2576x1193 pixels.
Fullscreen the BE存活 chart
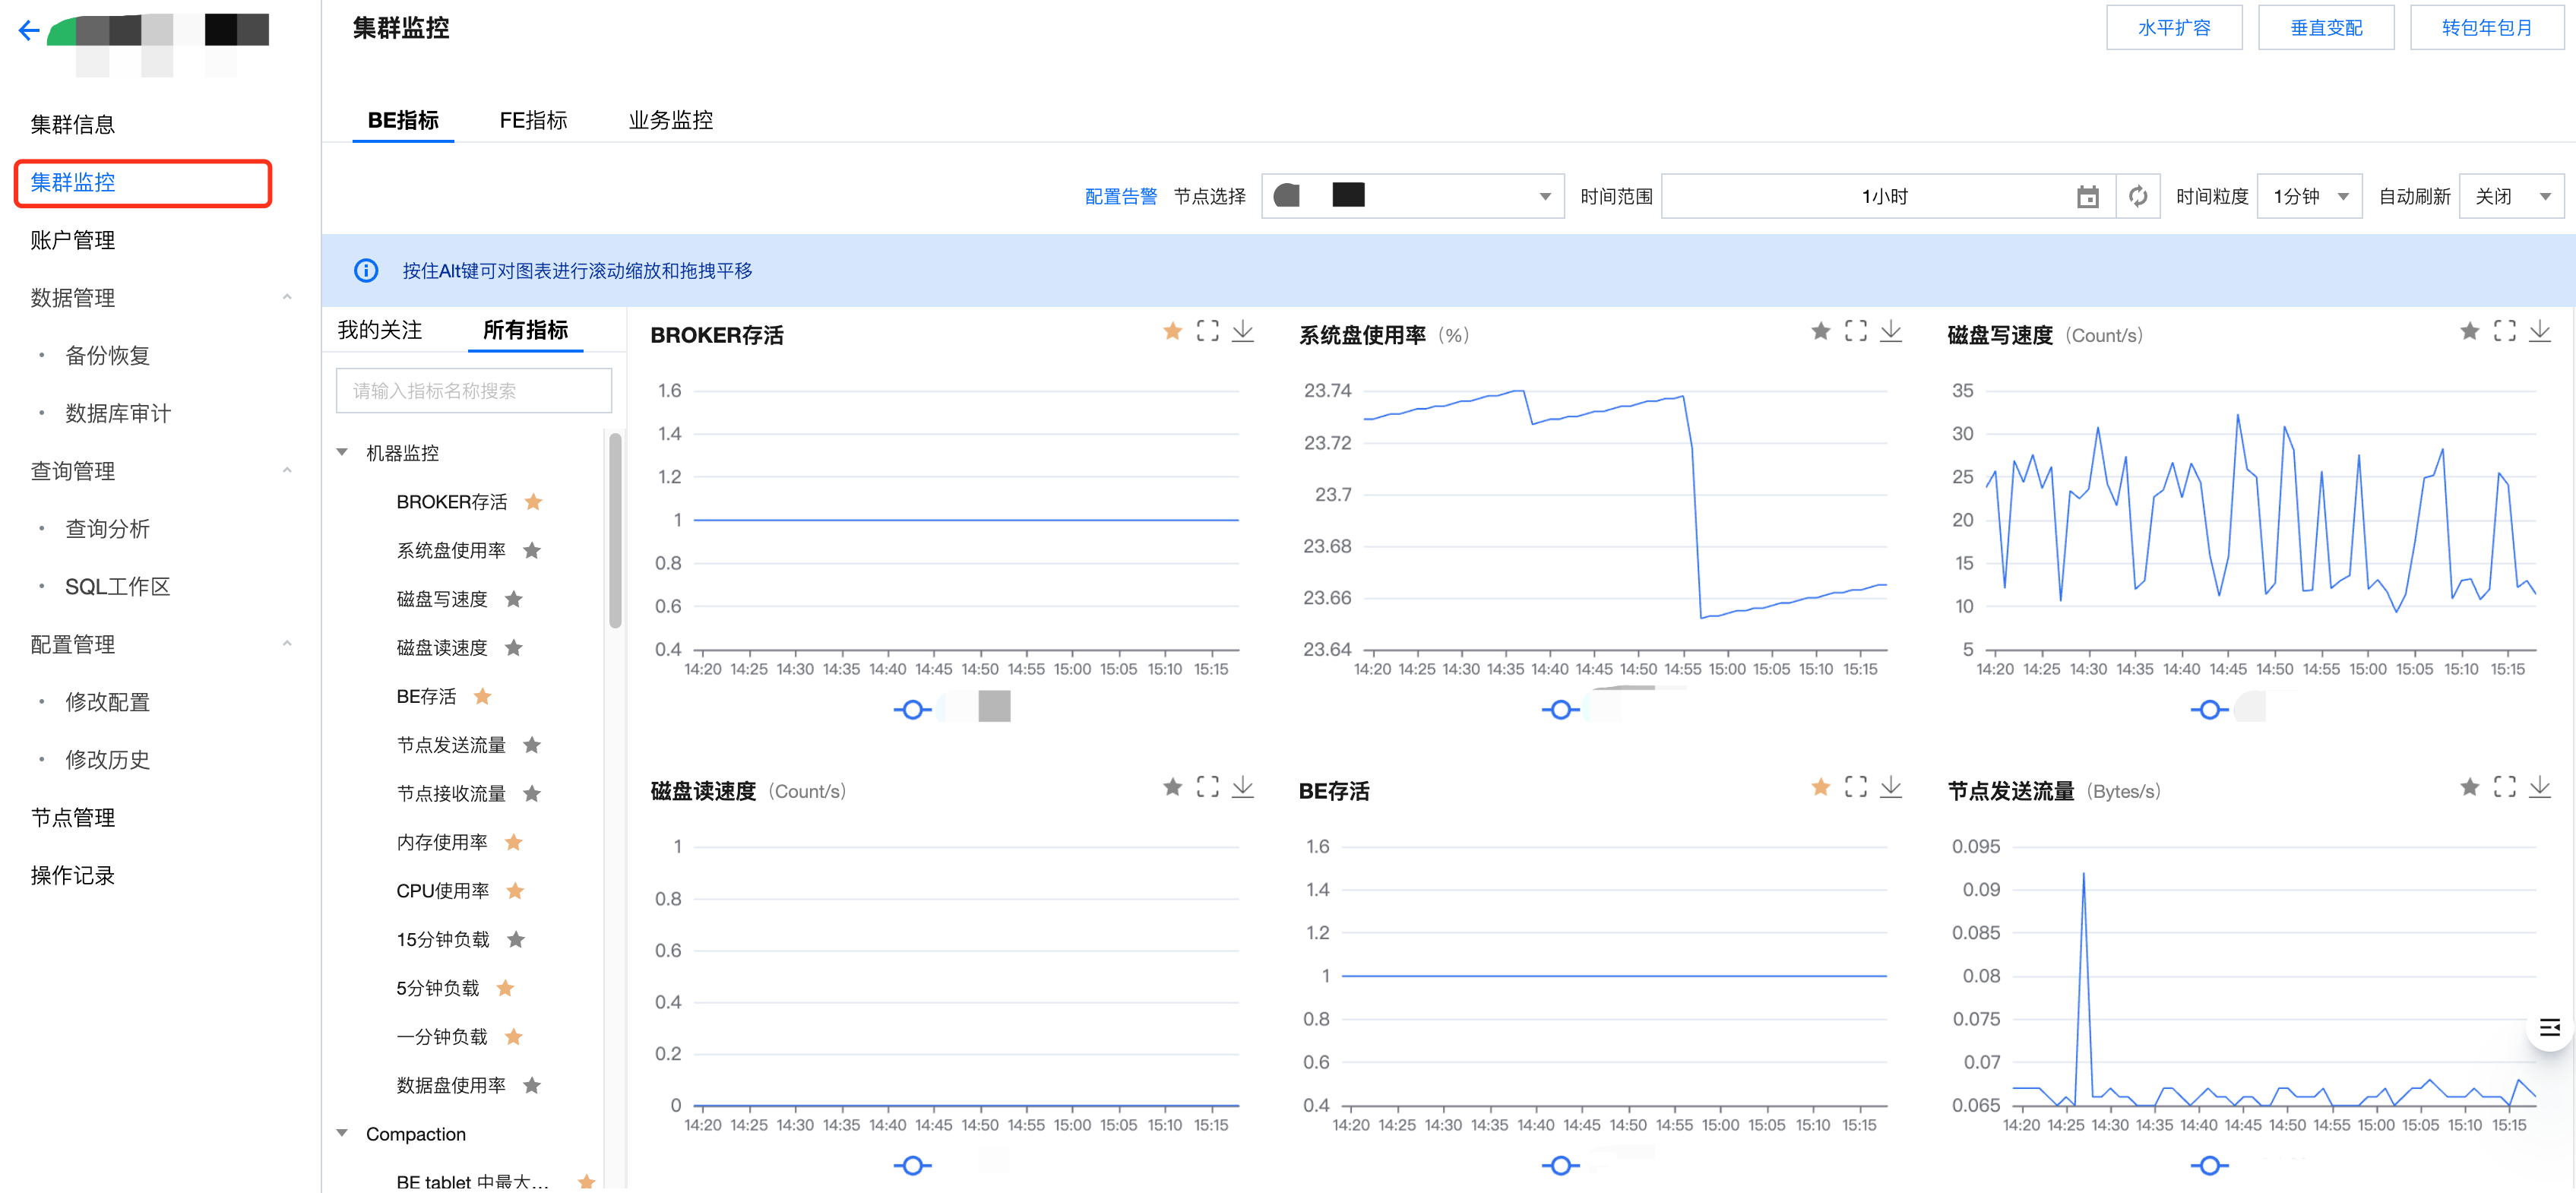(1855, 787)
